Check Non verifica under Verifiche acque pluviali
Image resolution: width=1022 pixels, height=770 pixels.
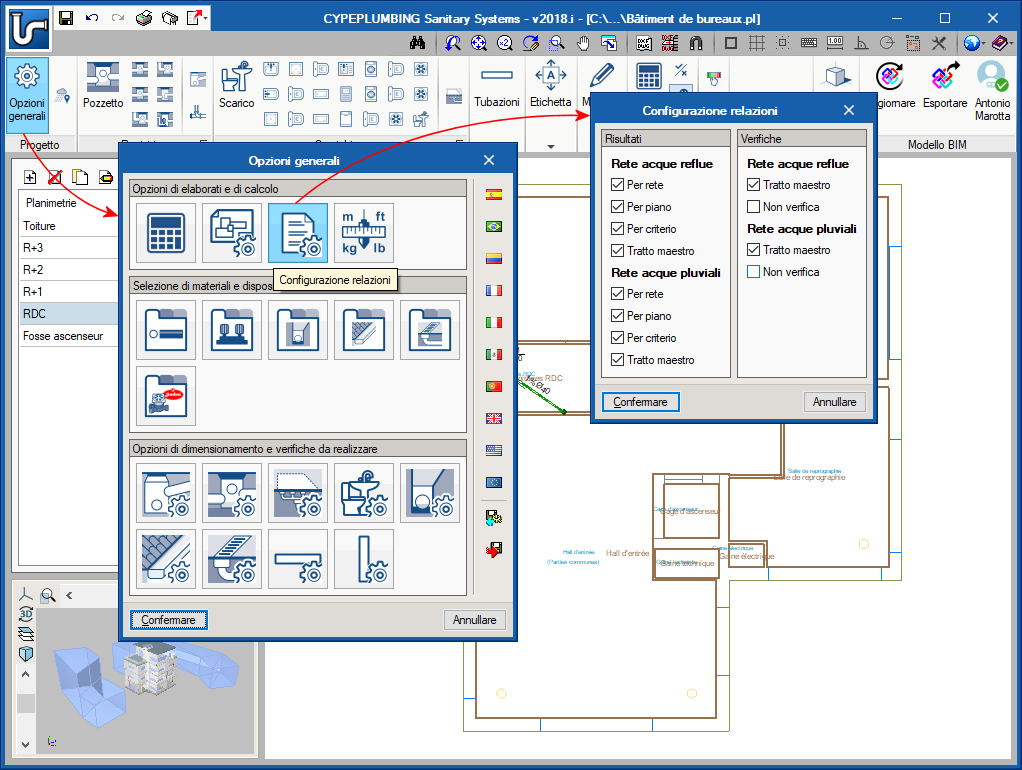coord(753,272)
